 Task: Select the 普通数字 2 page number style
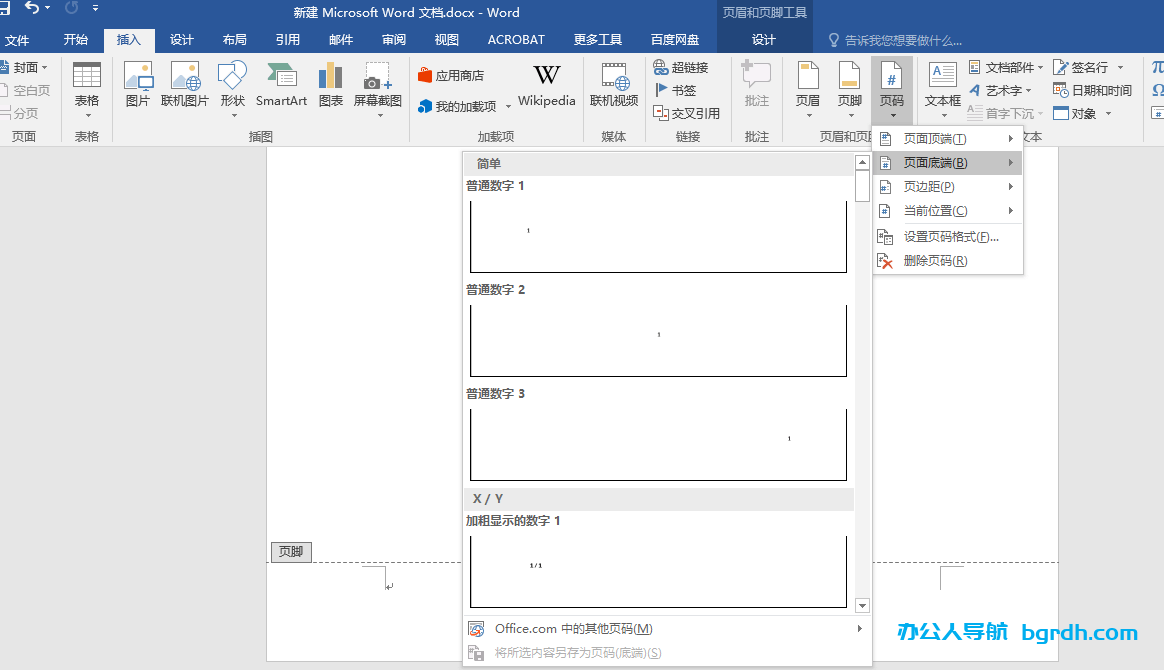click(x=658, y=340)
